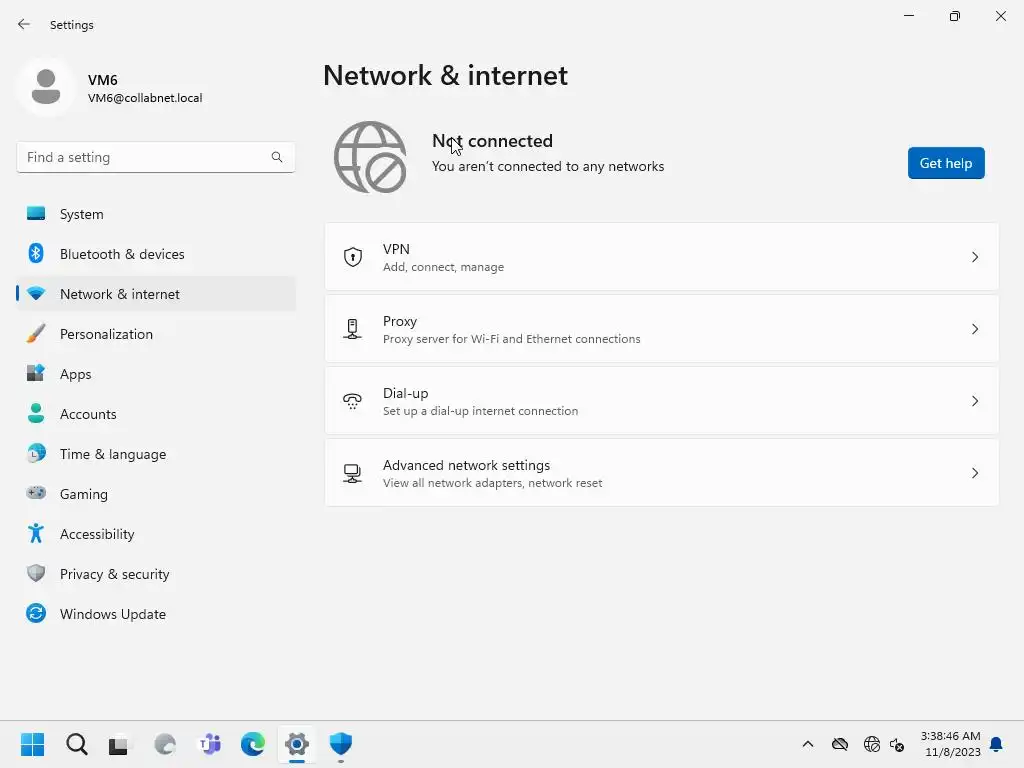Open VPN Add, connect, manage
Image resolution: width=1024 pixels, height=768 pixels.
pos(662,257)
